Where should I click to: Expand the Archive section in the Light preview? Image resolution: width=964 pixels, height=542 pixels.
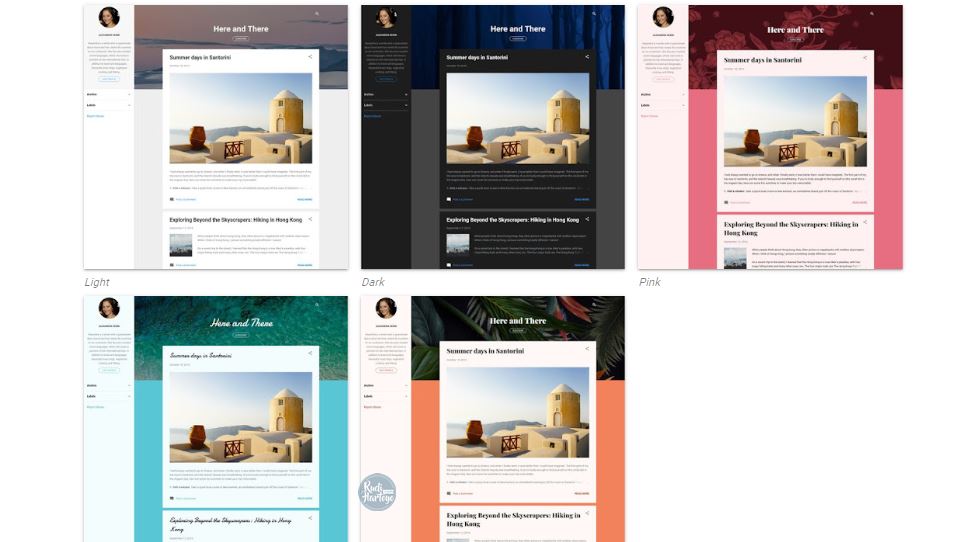point(109,95)
